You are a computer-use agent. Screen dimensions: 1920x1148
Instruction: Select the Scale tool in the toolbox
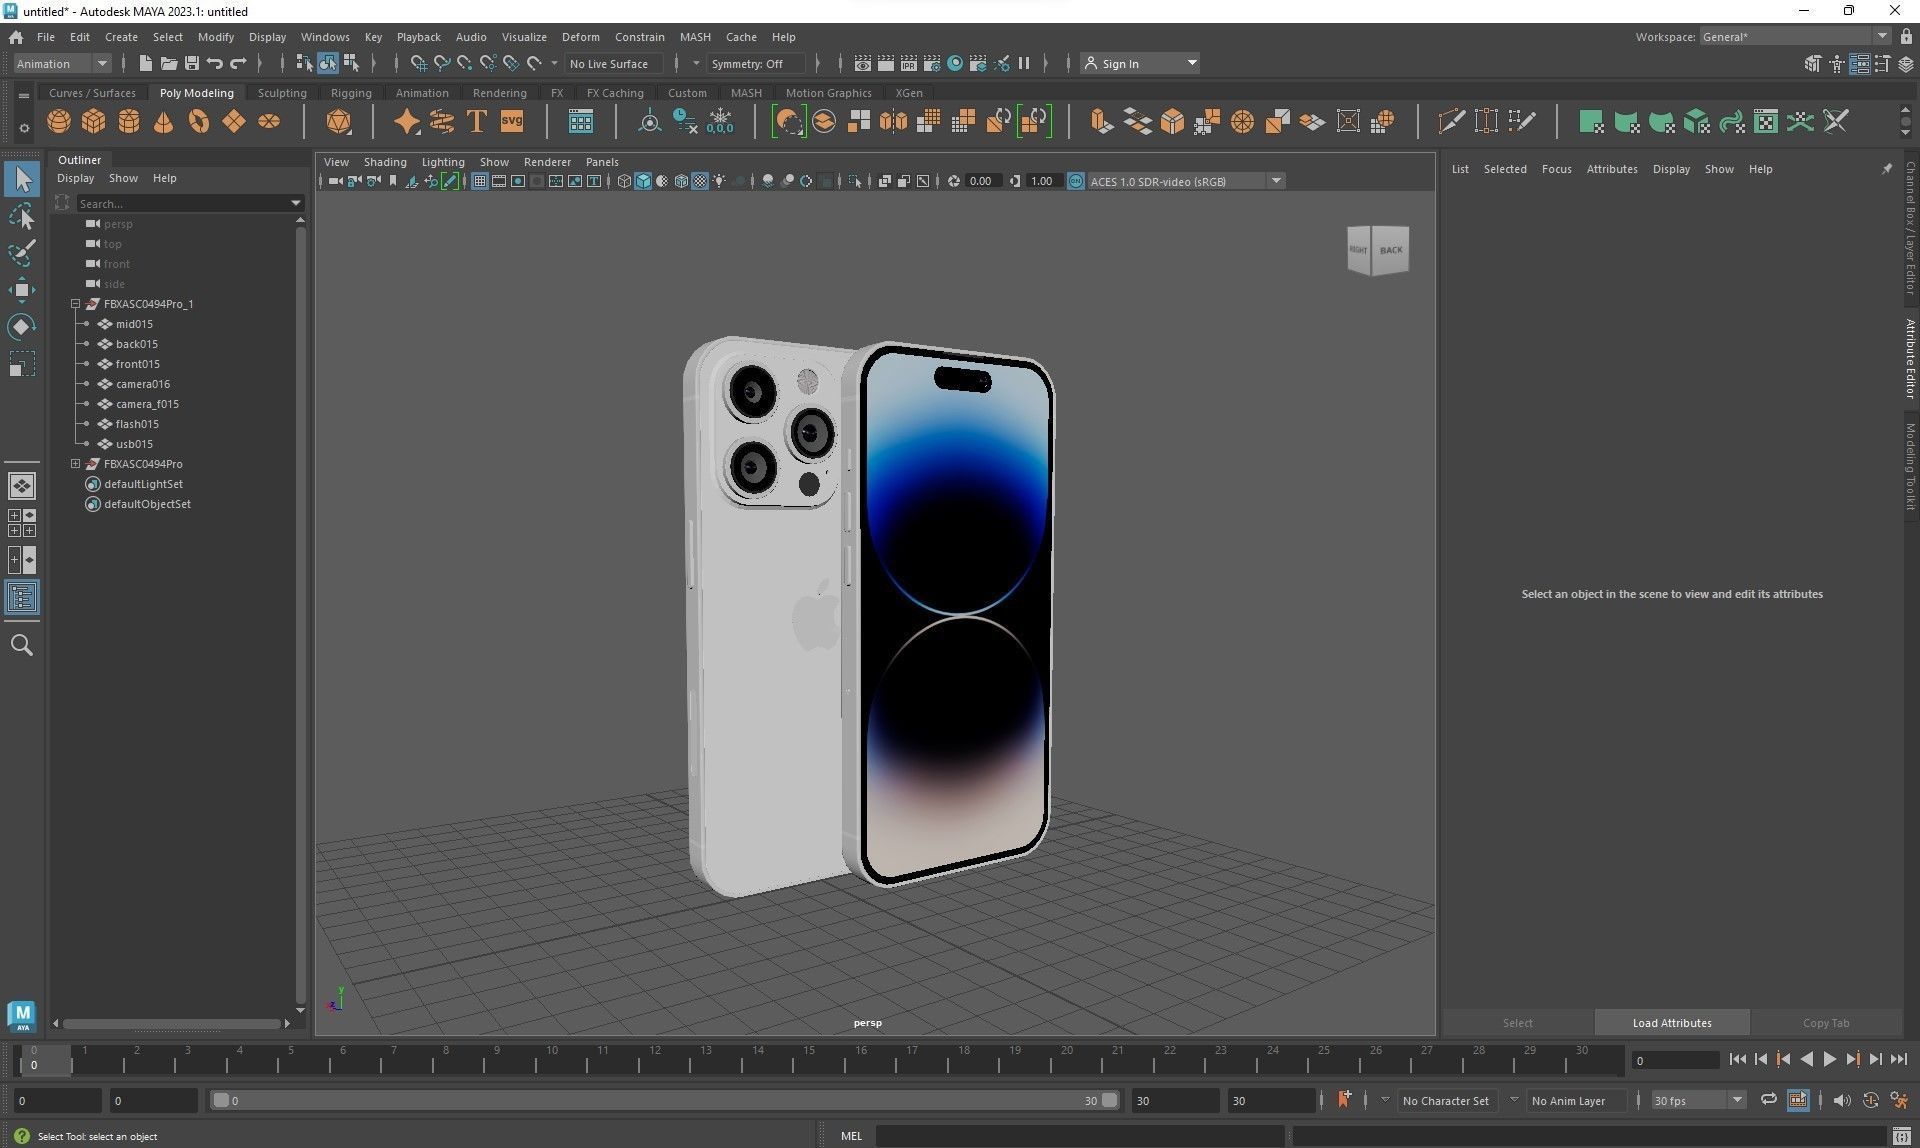pos(22,364)
